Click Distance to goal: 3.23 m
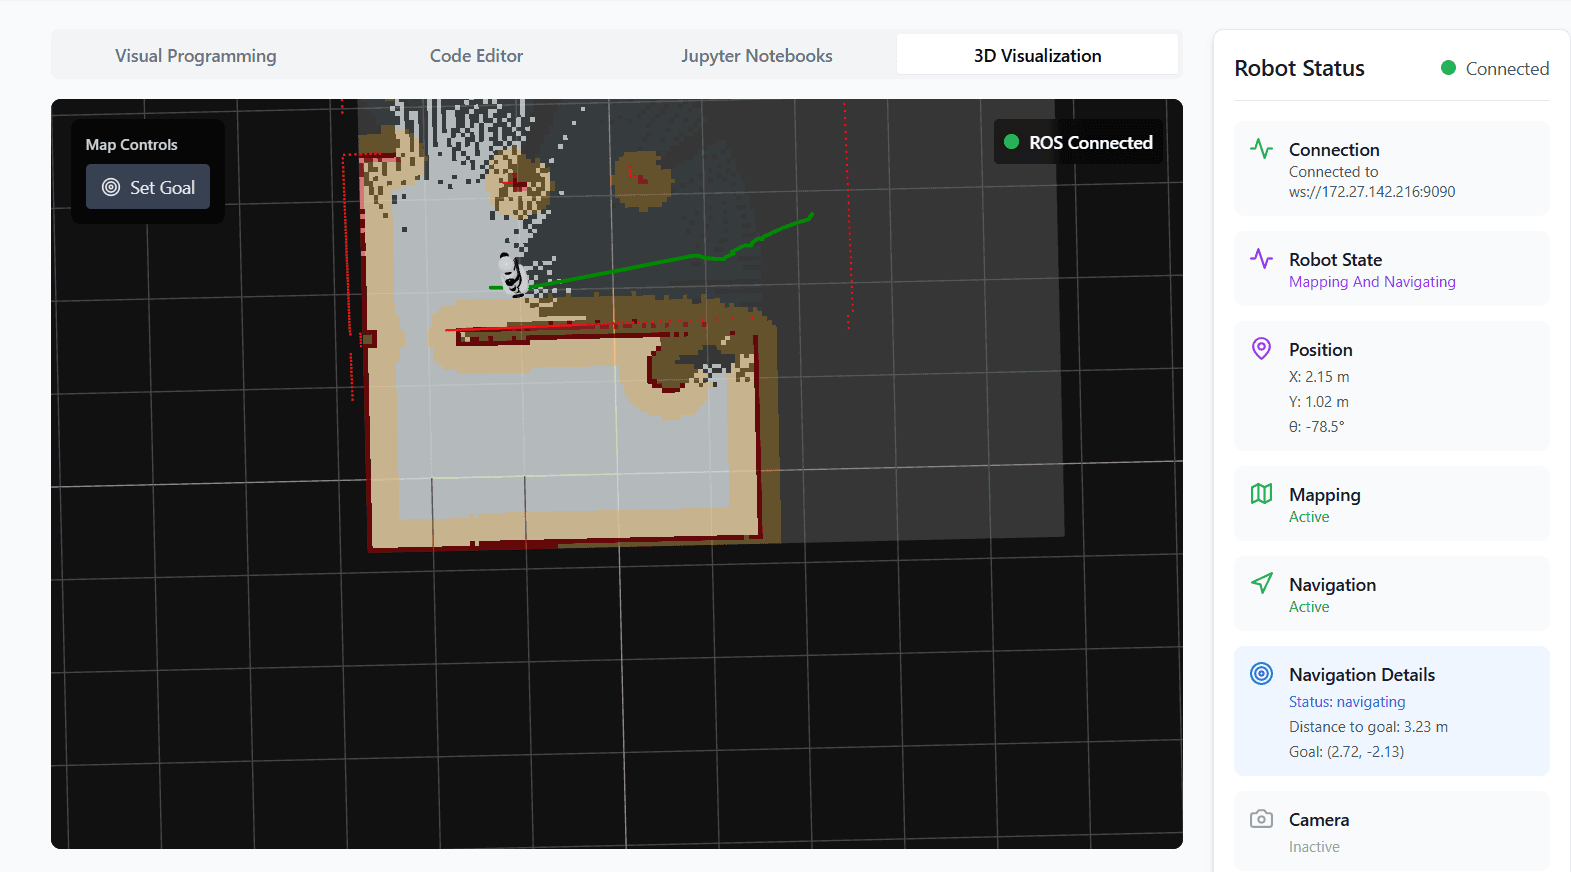Viewport: 1571px width, 872px height. (x=1368, y=727)
